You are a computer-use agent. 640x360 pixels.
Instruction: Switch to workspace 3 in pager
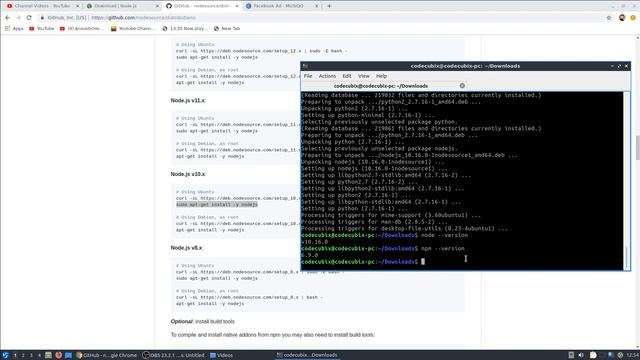click(31, 355)
